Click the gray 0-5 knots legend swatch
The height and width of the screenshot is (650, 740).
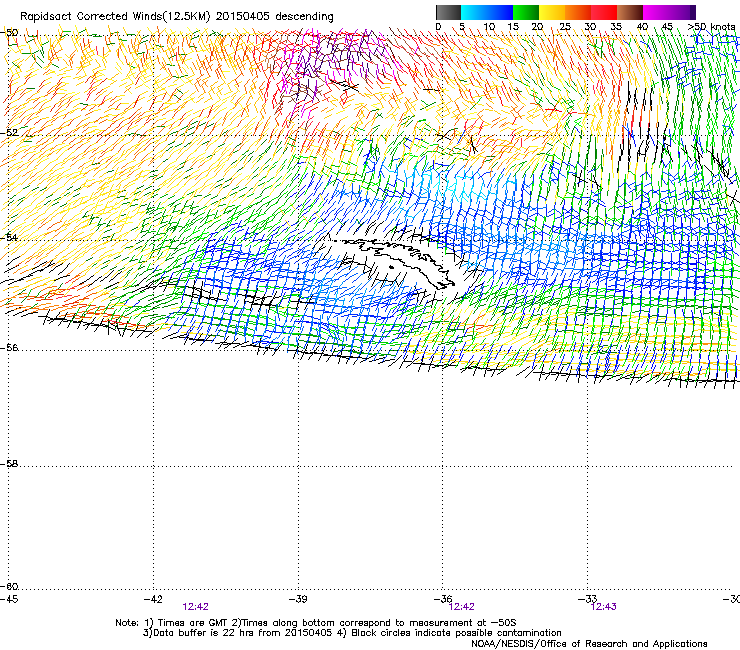448,12
